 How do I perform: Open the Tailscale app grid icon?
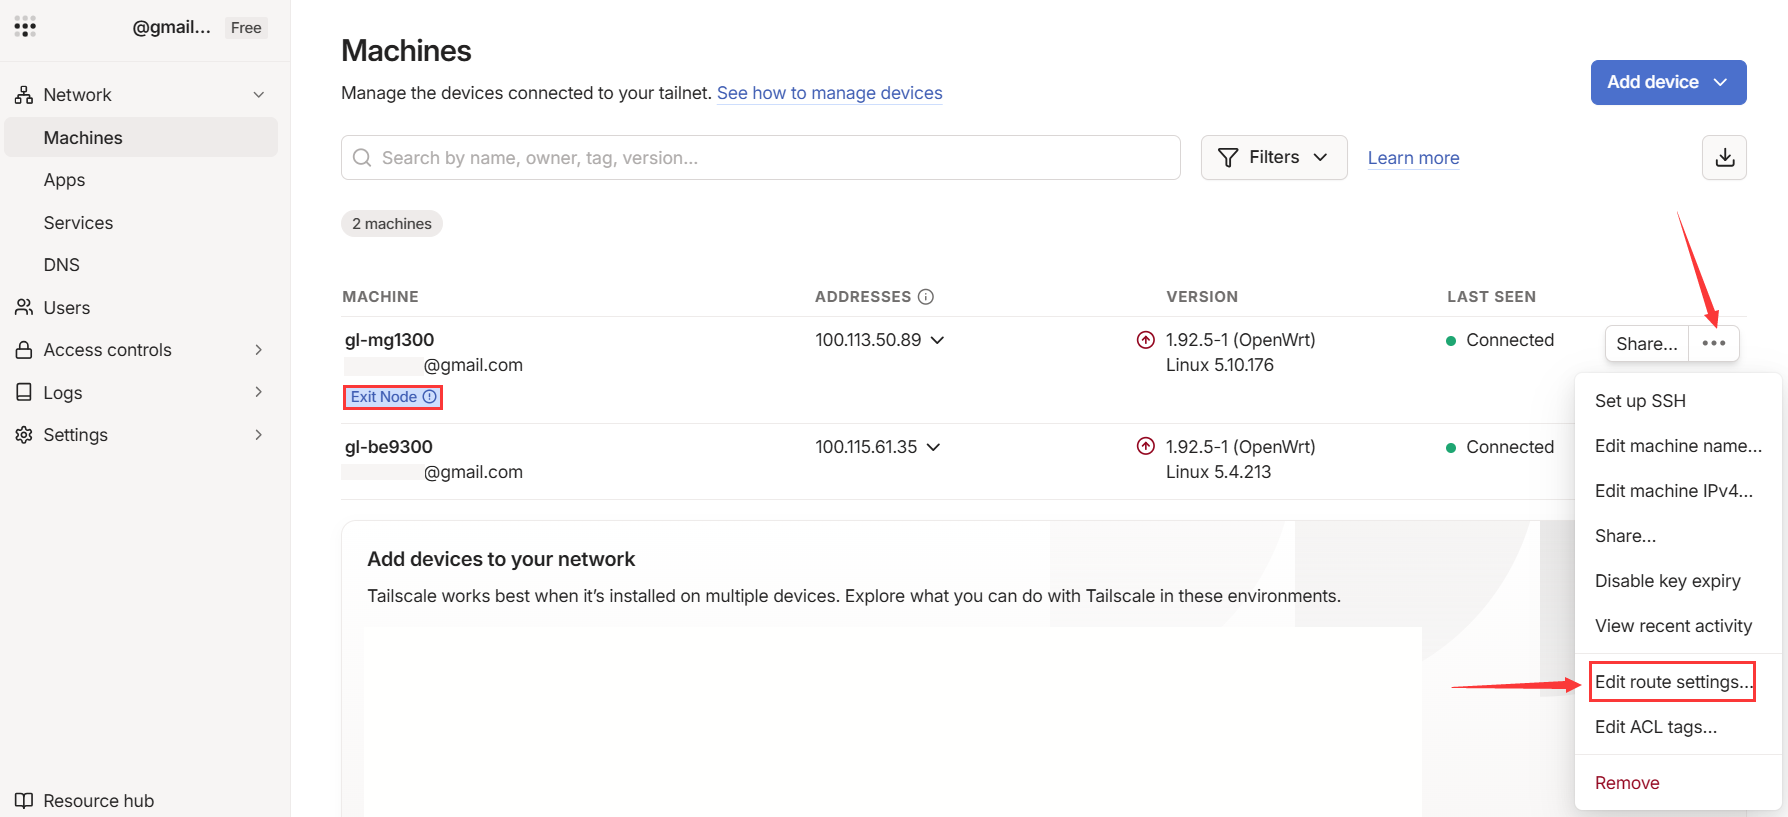click(26, 27)
